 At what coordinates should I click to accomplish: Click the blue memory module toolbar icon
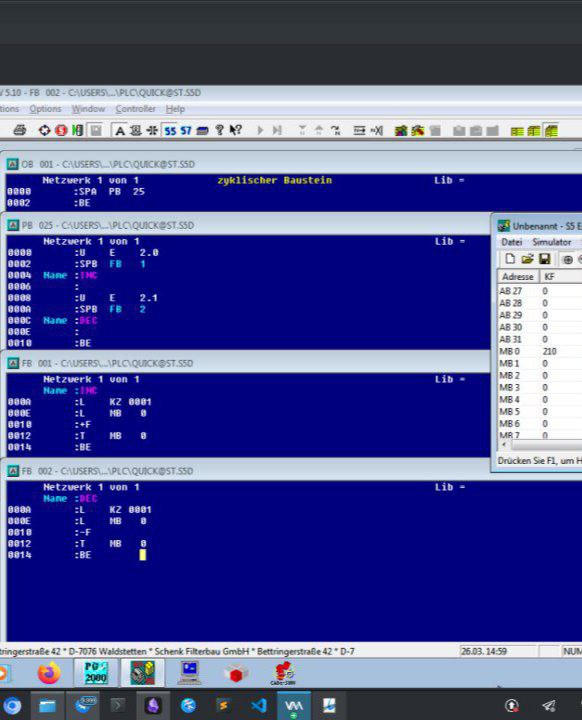202,131
